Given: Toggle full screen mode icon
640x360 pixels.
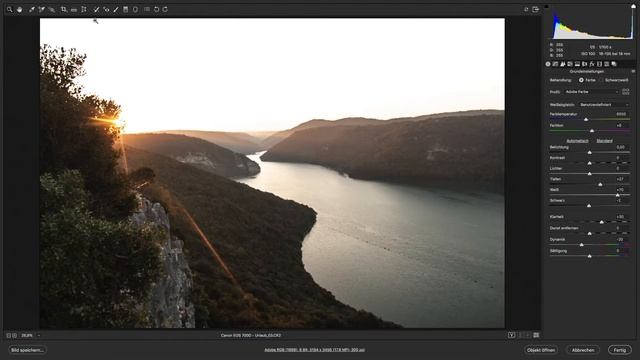Looking at the screenshot, I should click(536, 9).
